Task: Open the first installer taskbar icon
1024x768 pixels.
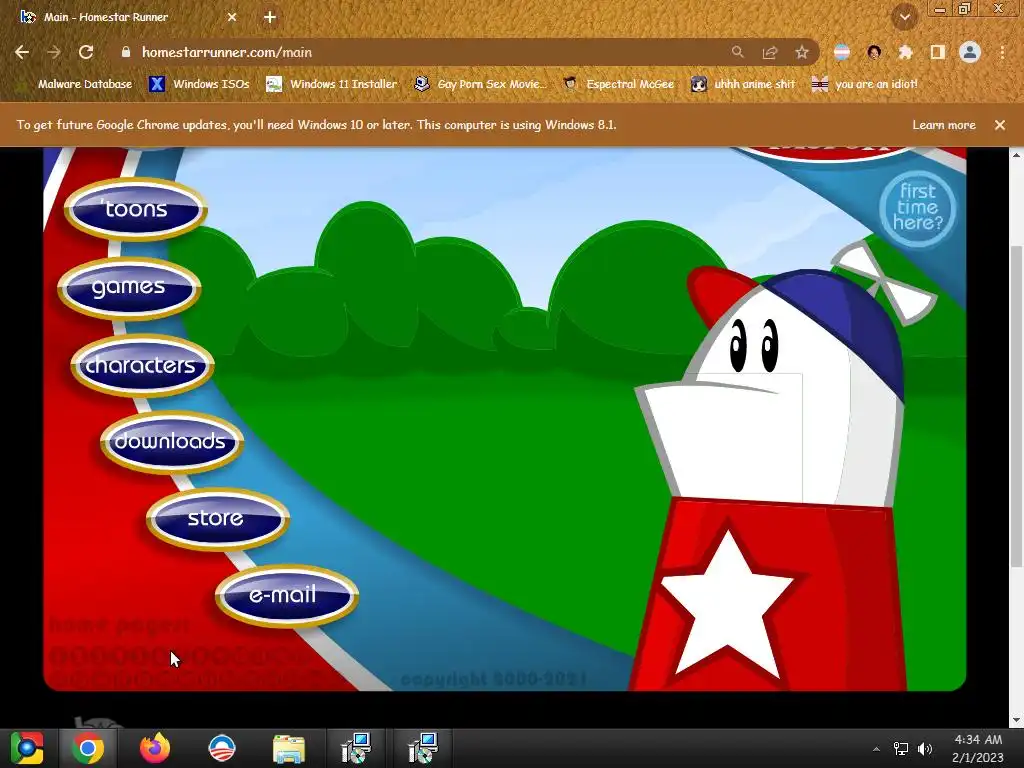Action: (356, 748)
